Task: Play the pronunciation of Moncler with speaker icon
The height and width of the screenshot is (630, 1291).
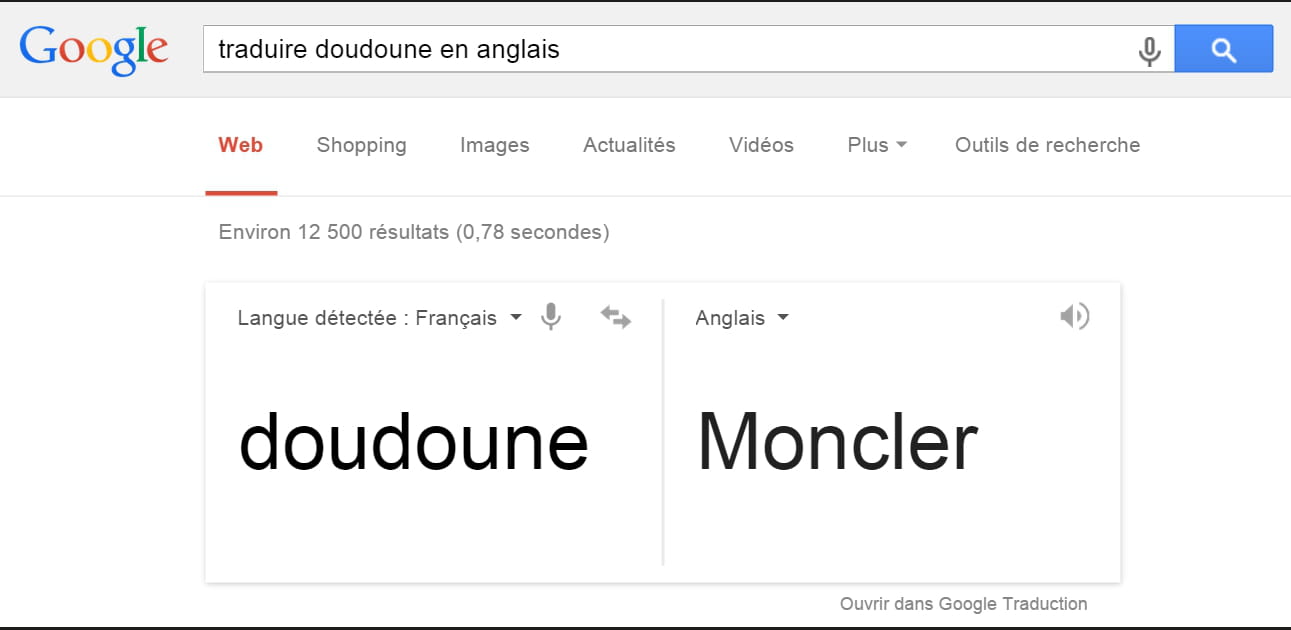Action: pos(1074,316)
